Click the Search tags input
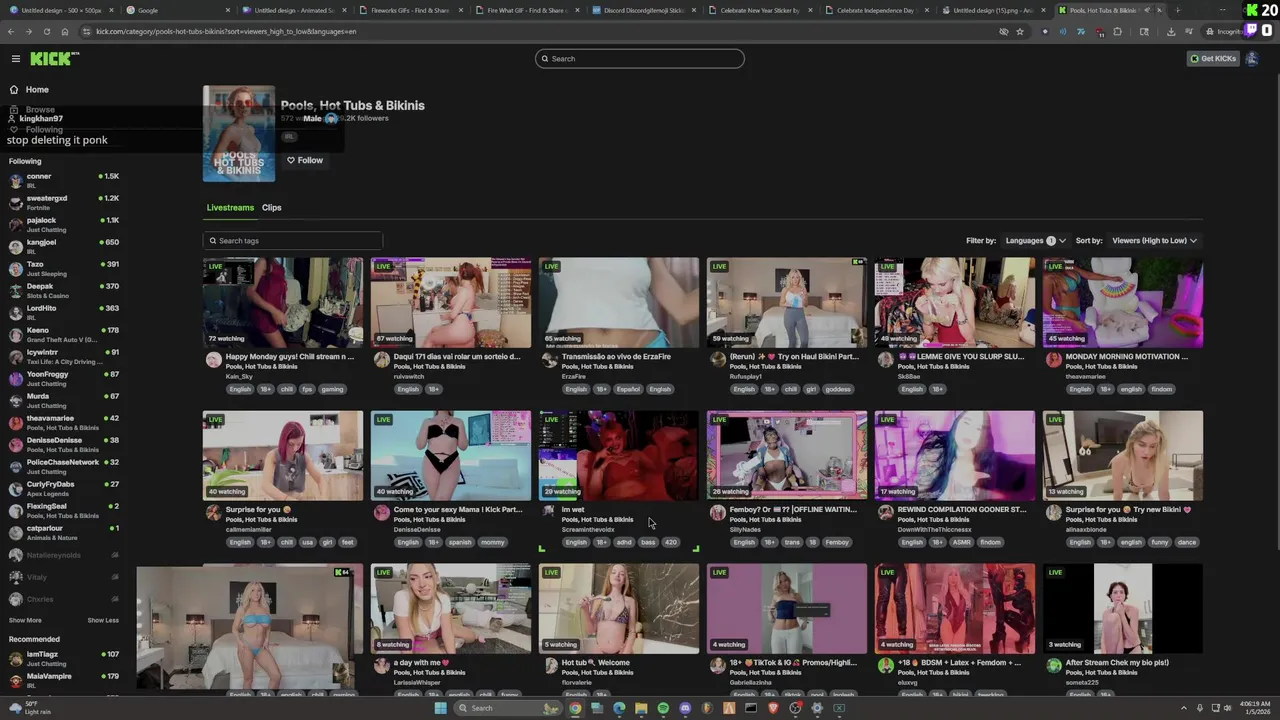Image resolution: width=1280 pixels, height=720 pixels. (293, 241)
